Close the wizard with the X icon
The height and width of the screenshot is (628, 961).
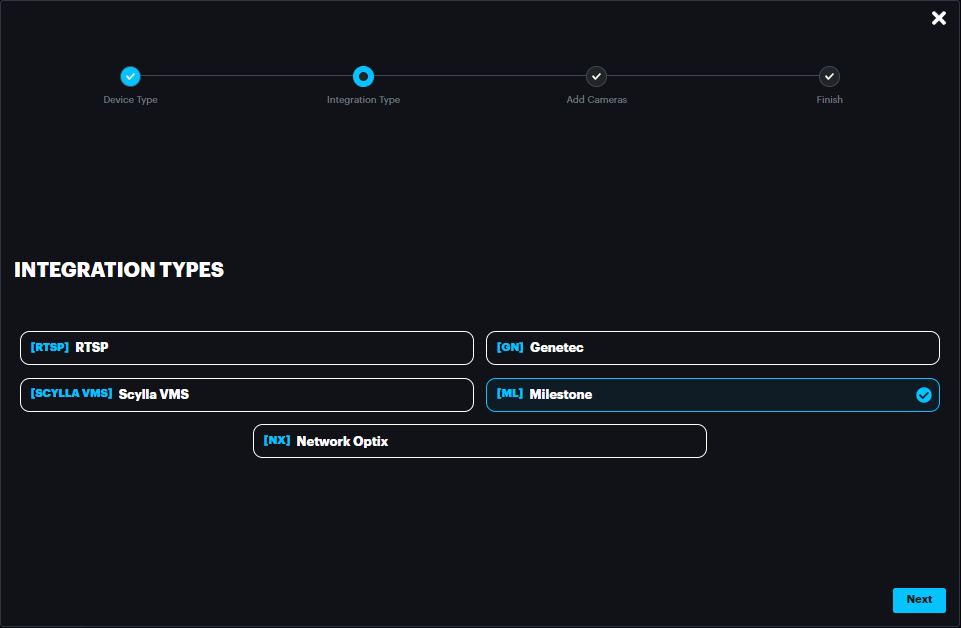[938, 18]
